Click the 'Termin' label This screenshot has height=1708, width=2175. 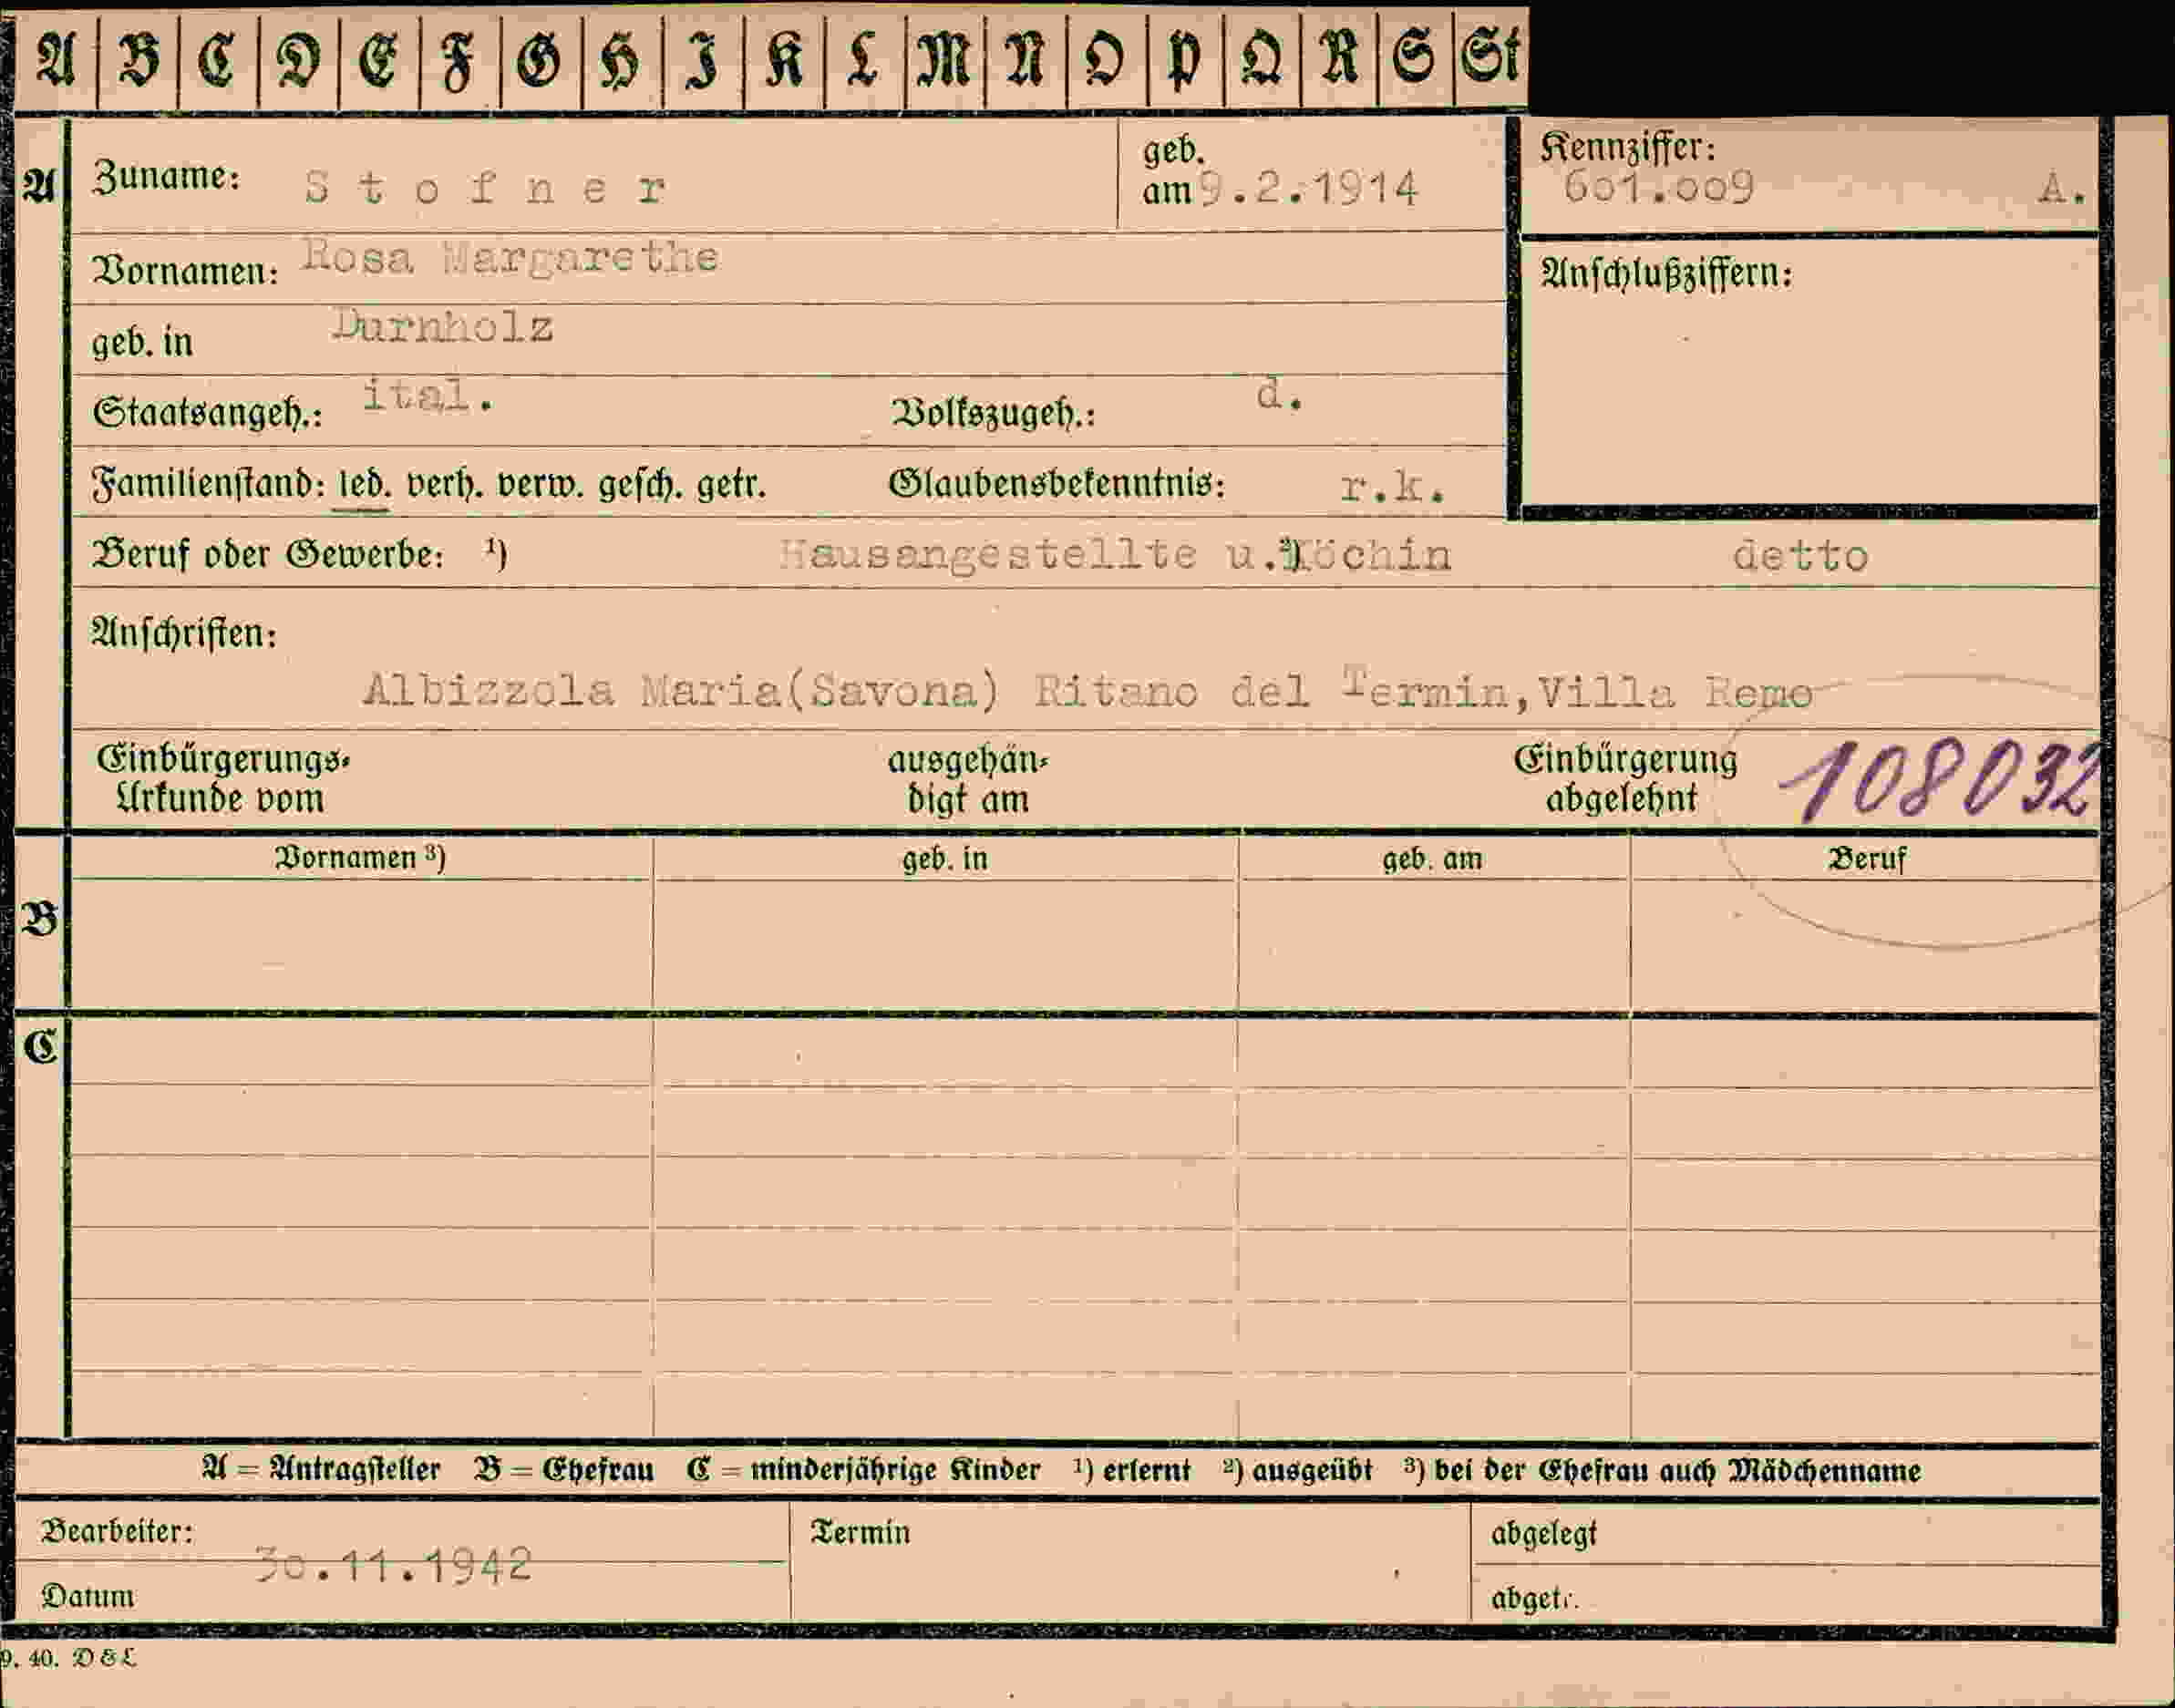click(x=860, y=1533)
